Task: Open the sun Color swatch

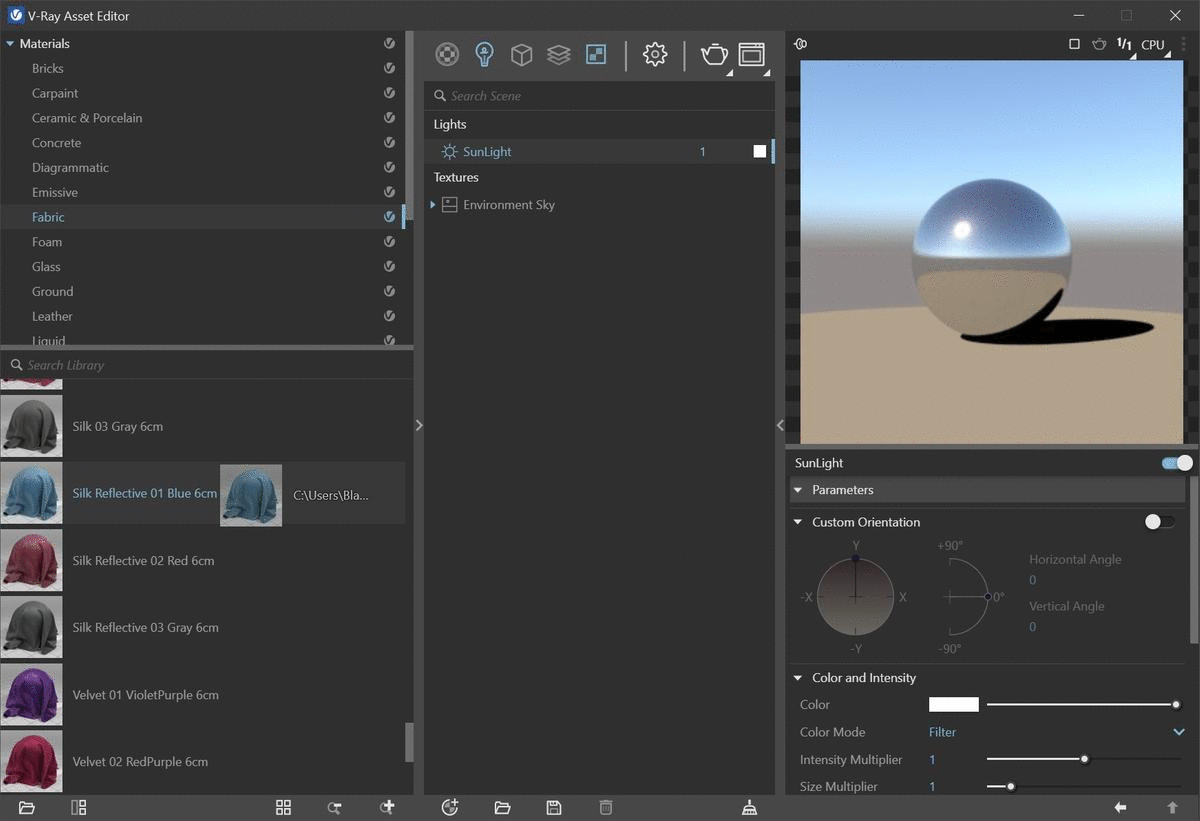Action: (x=954, y=705)
